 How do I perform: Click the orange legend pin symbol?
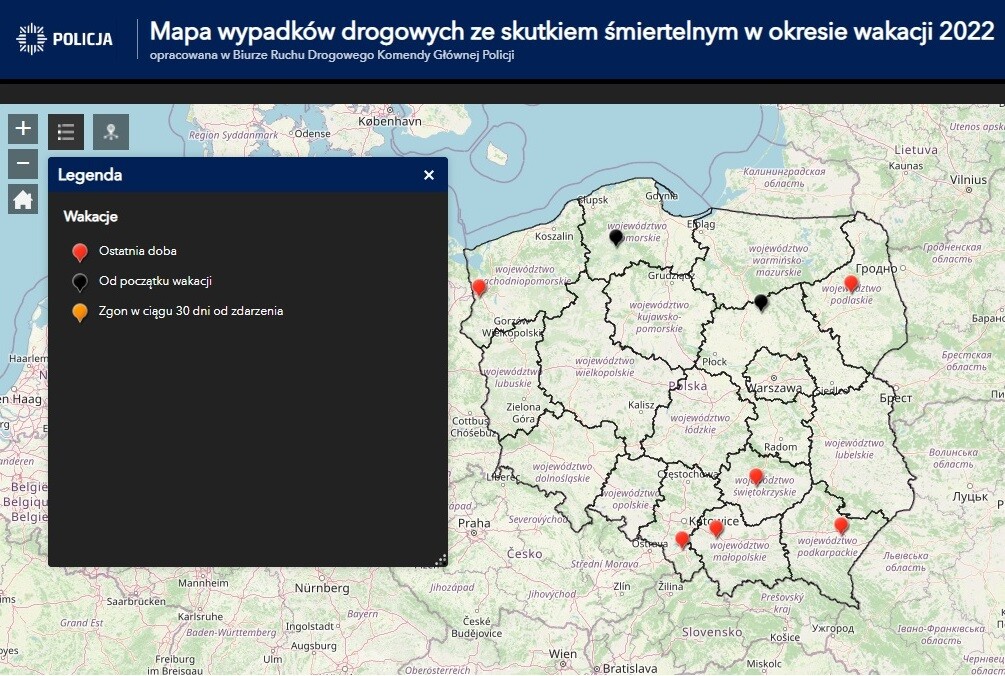pyautogui.click(x=80, y=313)
